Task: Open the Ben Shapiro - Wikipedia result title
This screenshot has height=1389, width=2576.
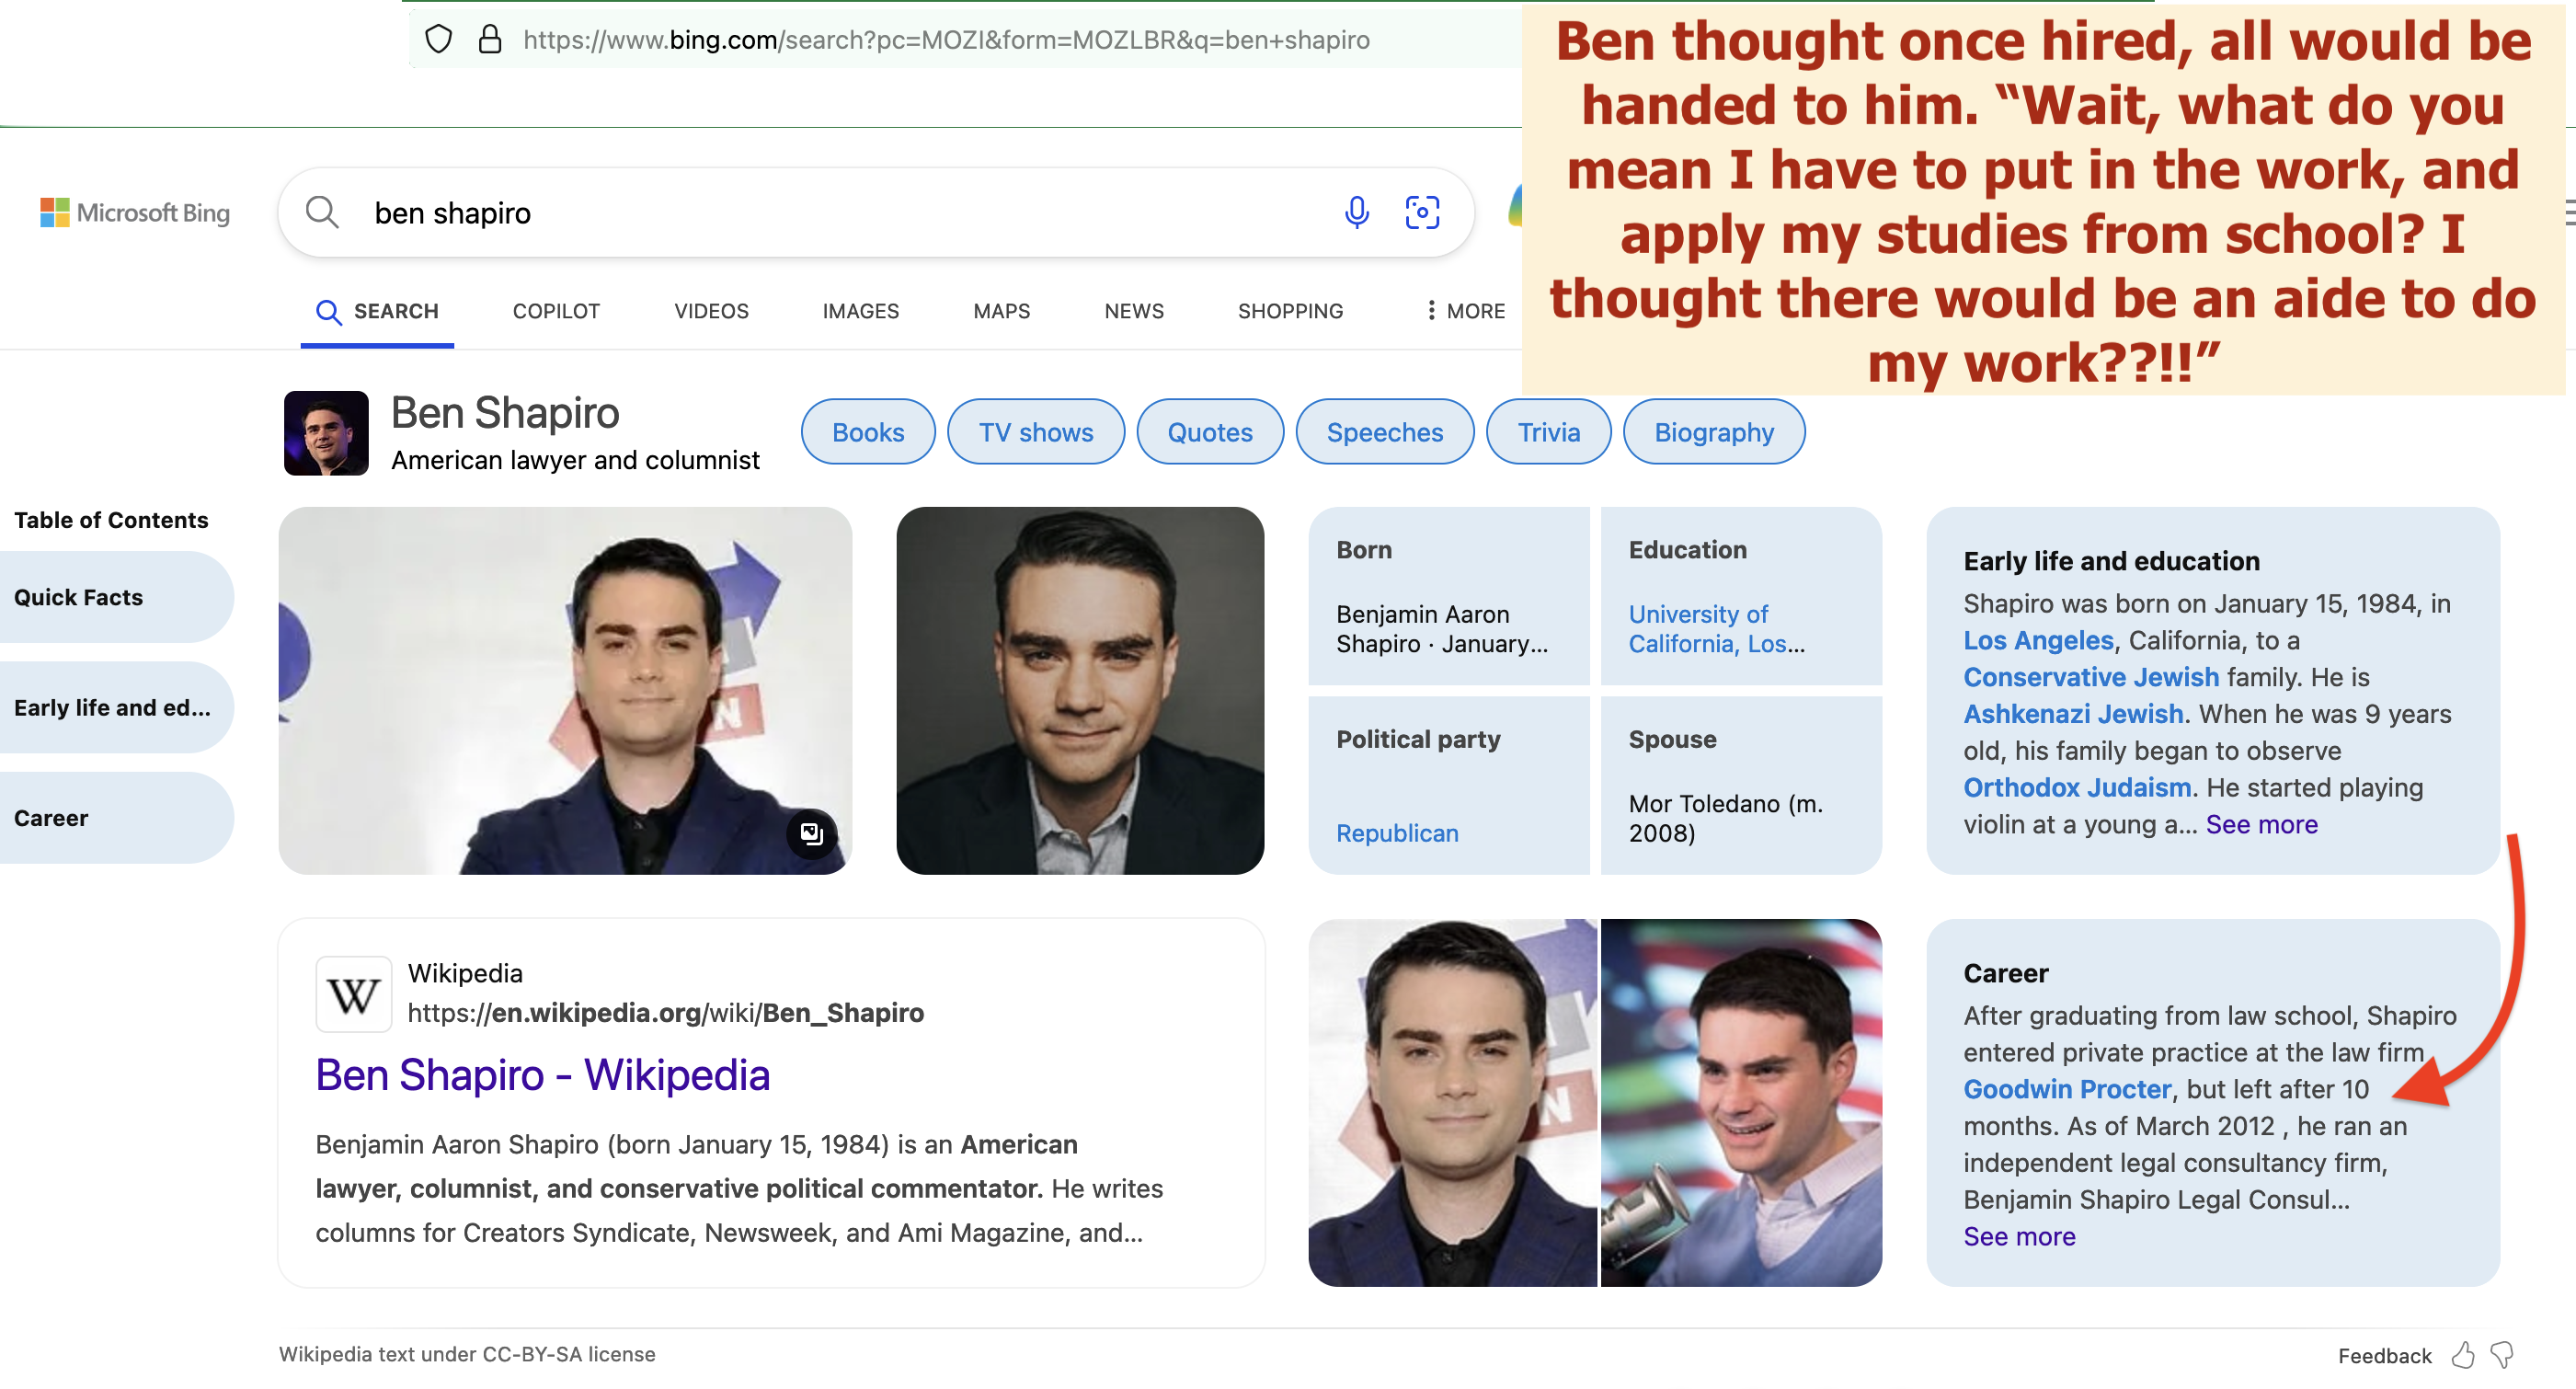Action: (x=543, y=1075)
